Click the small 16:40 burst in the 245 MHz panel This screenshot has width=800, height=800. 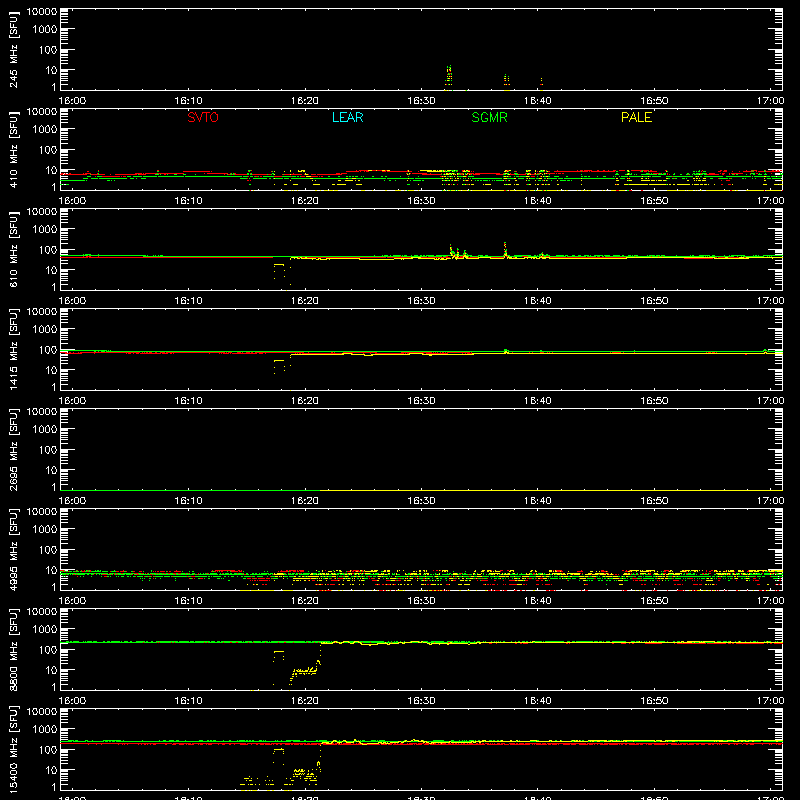pyautogui.click(x=541, y=82)
